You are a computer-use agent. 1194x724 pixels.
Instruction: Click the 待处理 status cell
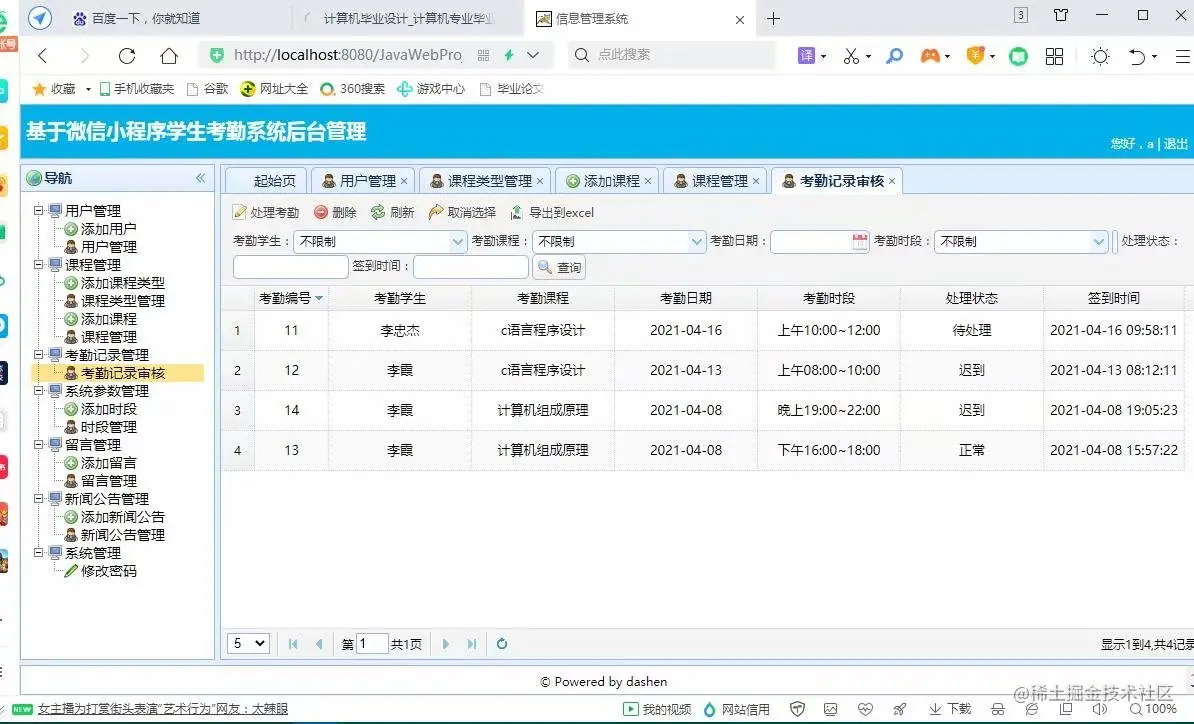pyautogui.click(x=972, y=330)
